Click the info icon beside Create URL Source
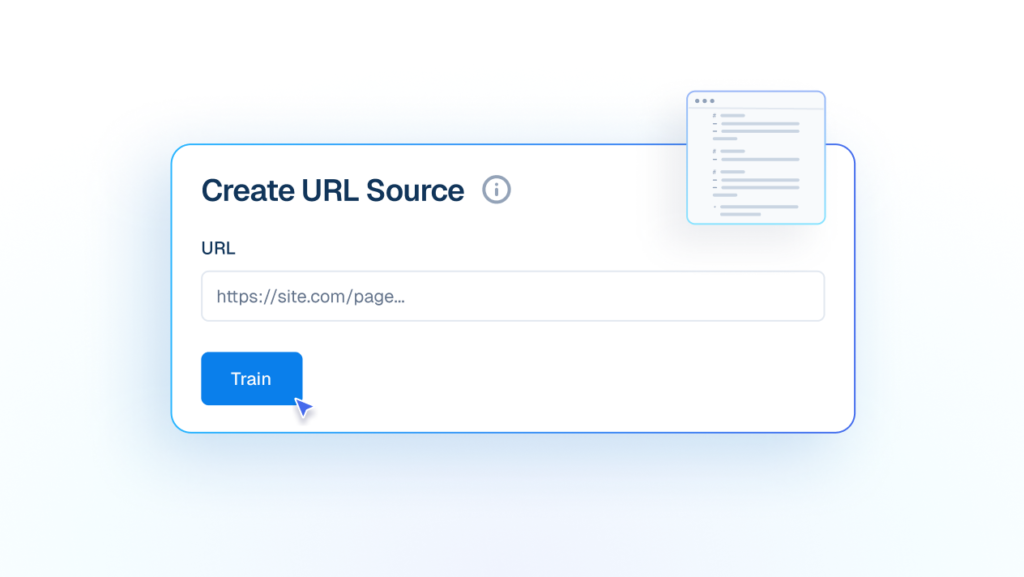The image size is (1024, 577). pyautogui.click(x=496, y=190)
